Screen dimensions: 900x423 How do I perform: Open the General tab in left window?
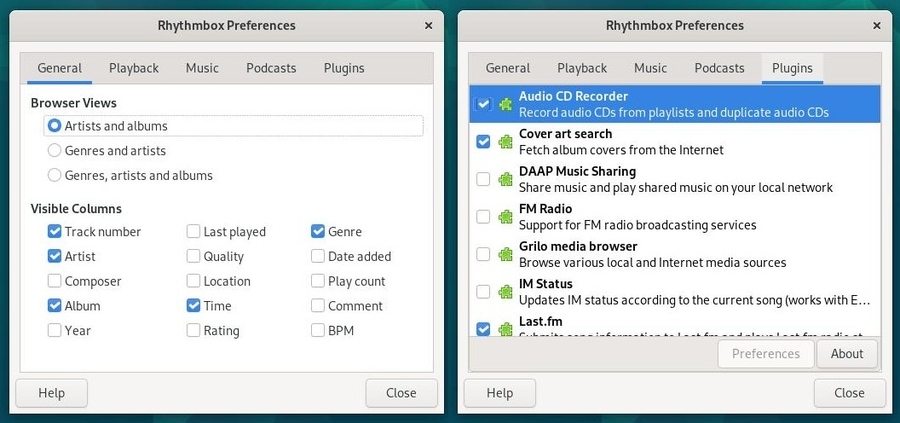tap(60, 68)
